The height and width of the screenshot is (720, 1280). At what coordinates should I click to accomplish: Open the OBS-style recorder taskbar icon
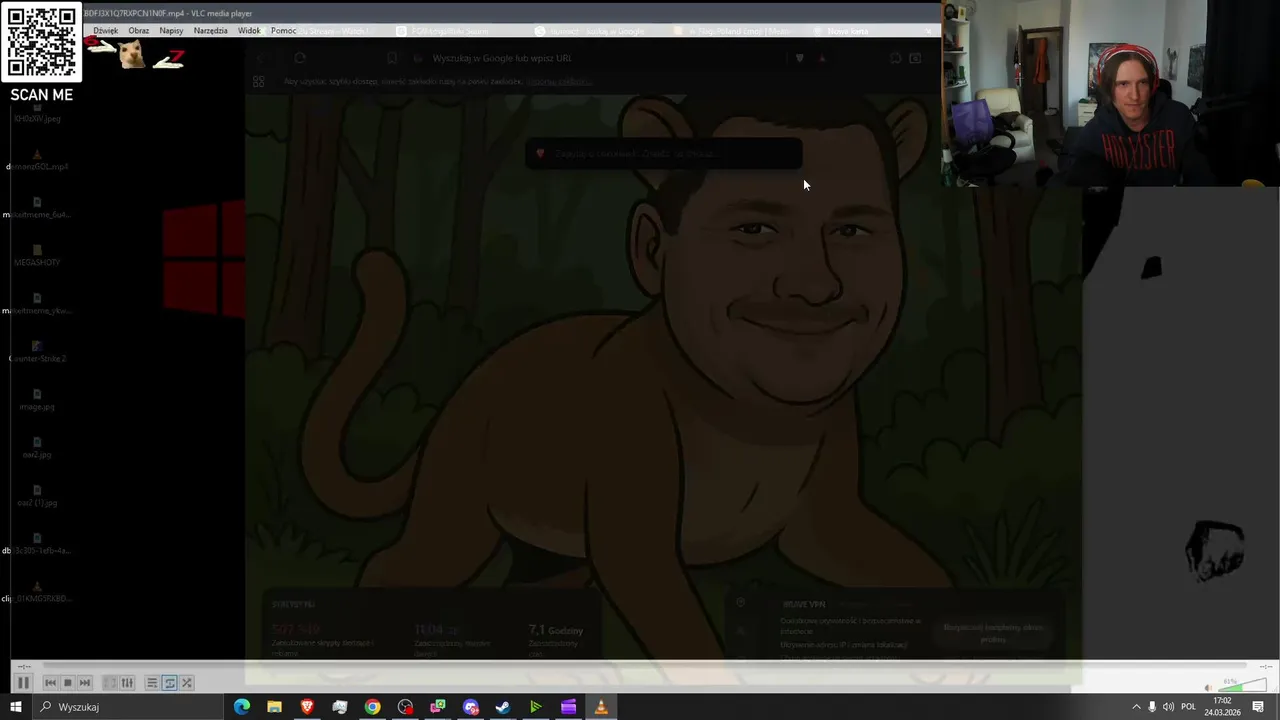point(405,707)
